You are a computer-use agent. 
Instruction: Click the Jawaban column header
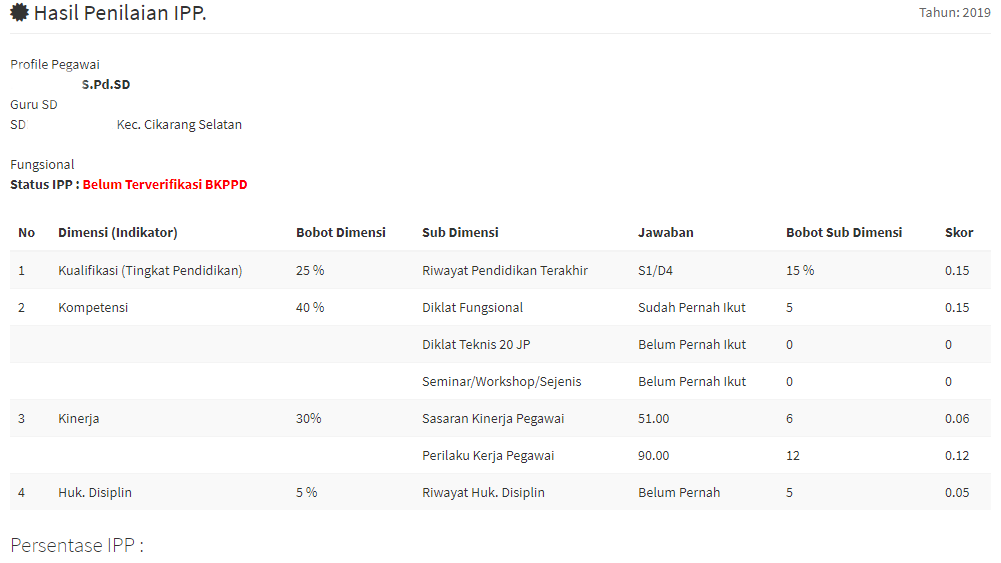click(x=665, y=233)
